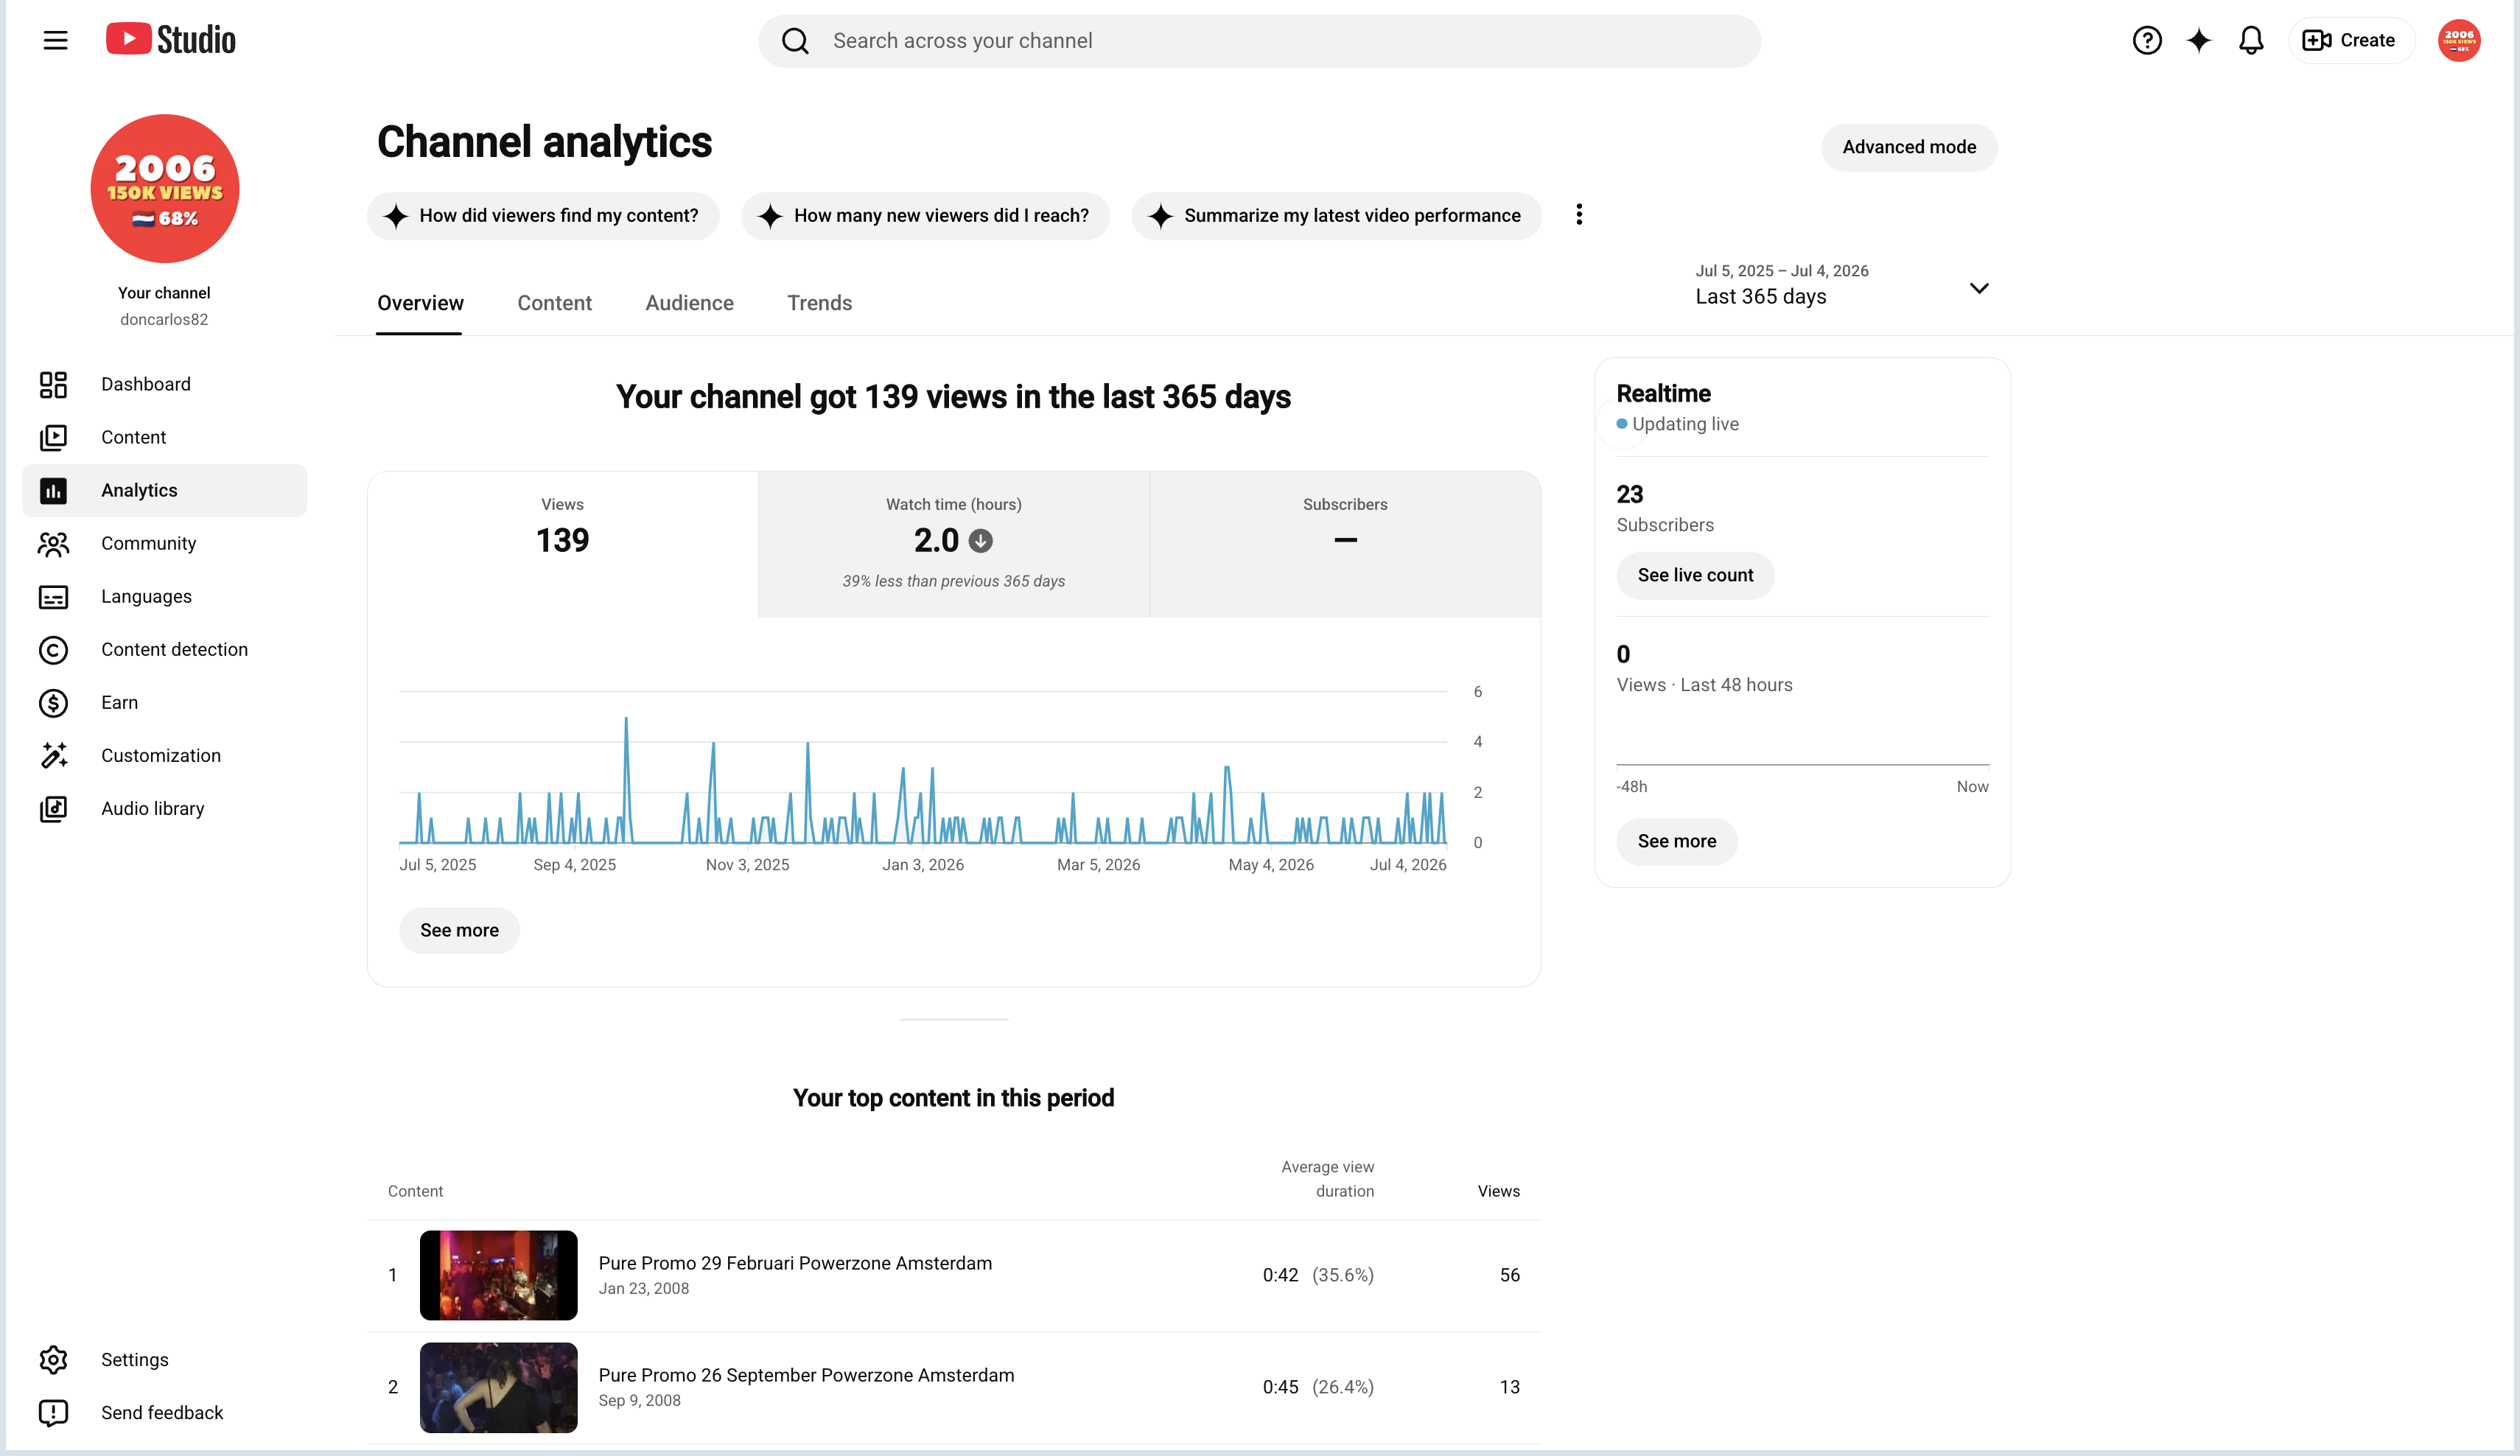Open the Pure Promo 26 September video thumbnail
Screen dimensions: 2520x1456
click(498, 1387)
